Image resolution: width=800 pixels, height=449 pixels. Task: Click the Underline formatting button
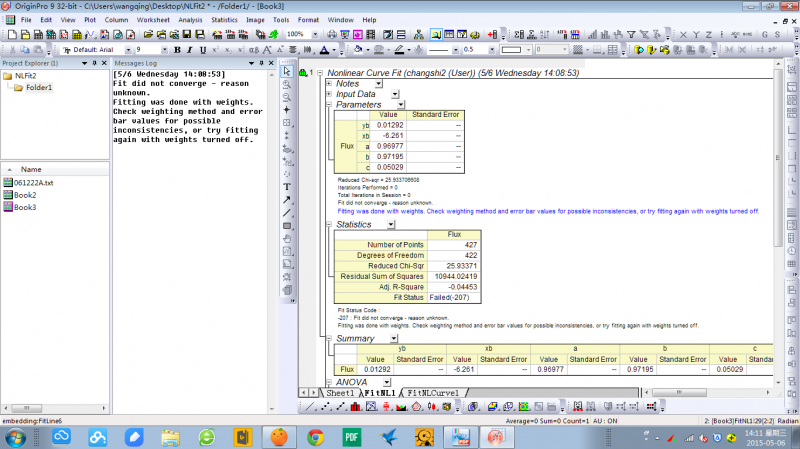coord(203,49)
